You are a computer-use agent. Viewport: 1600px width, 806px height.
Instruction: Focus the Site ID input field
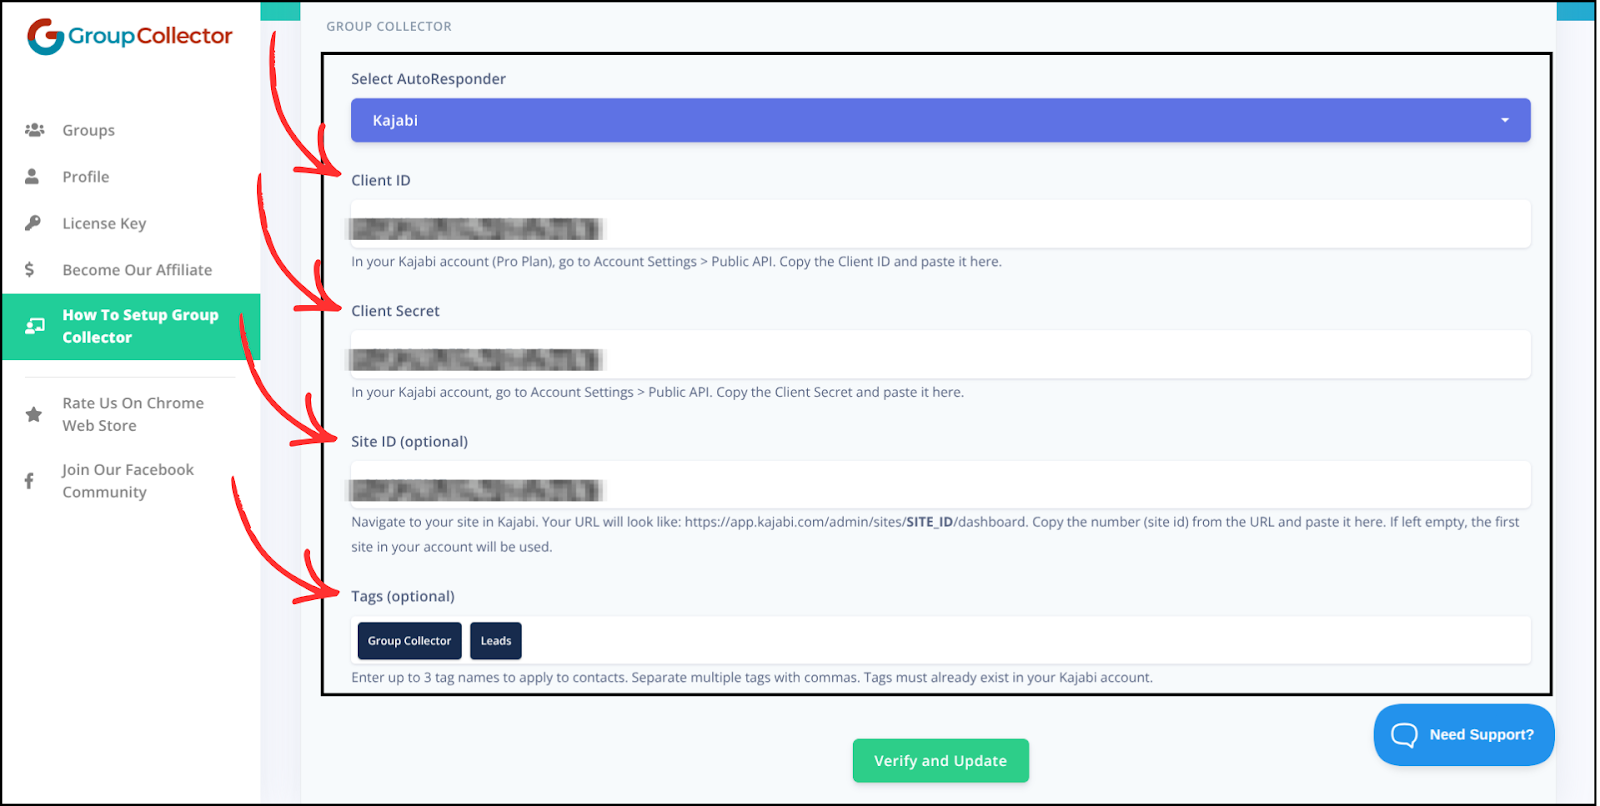[x=940, y=485]
